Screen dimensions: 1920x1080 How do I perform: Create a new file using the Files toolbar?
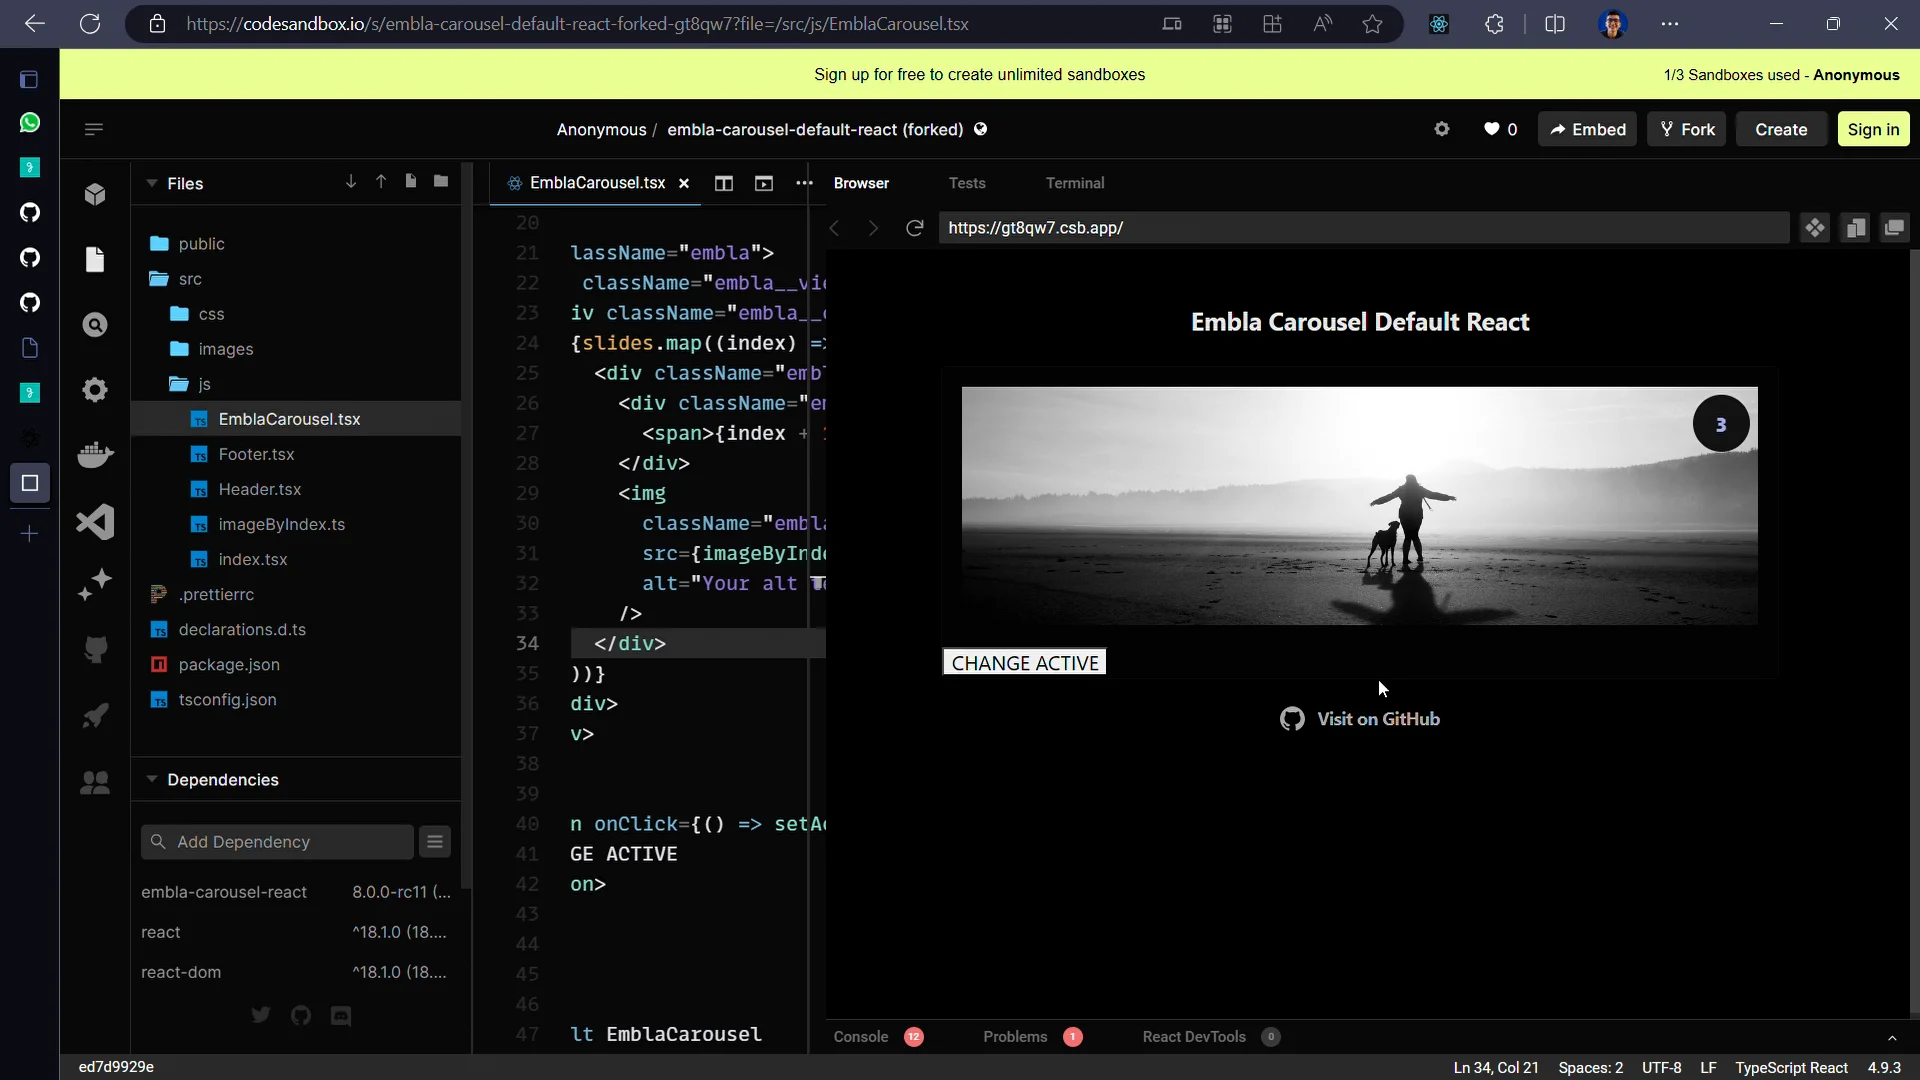point(411,182)
